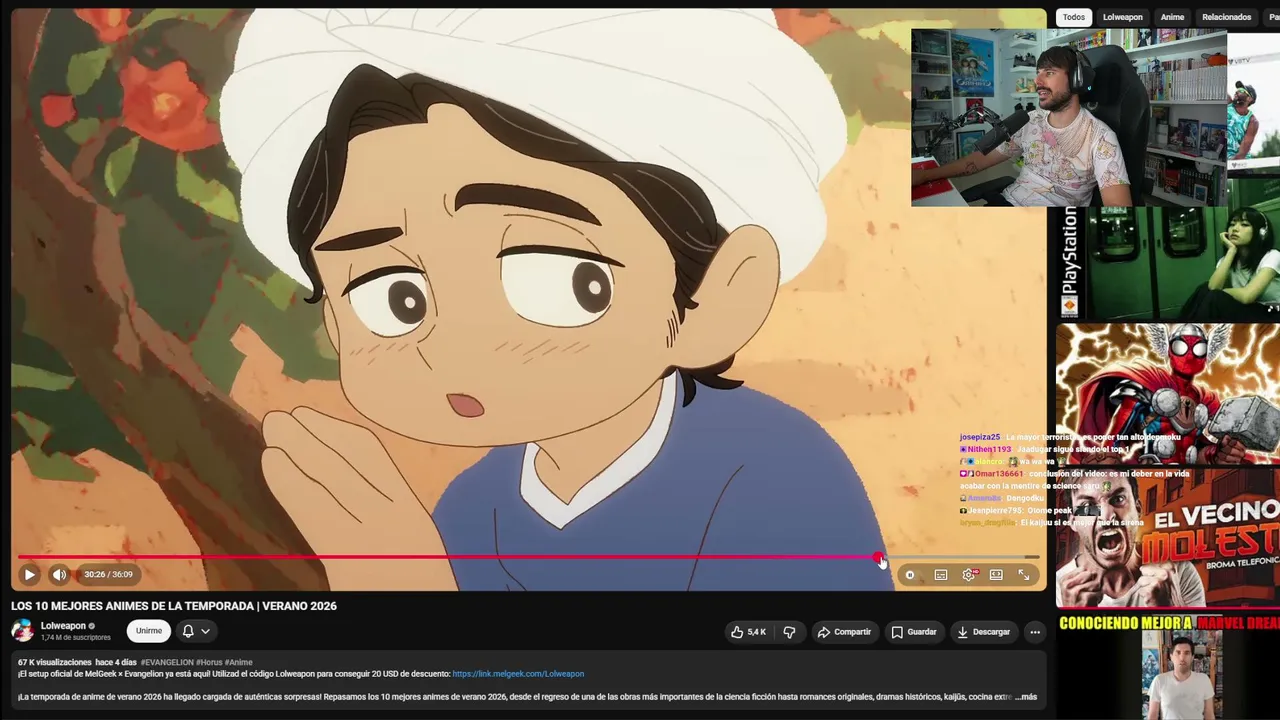Screen dimensions: 1280x720
Task: Play the video with the play button
Action: tap(29, 575)
